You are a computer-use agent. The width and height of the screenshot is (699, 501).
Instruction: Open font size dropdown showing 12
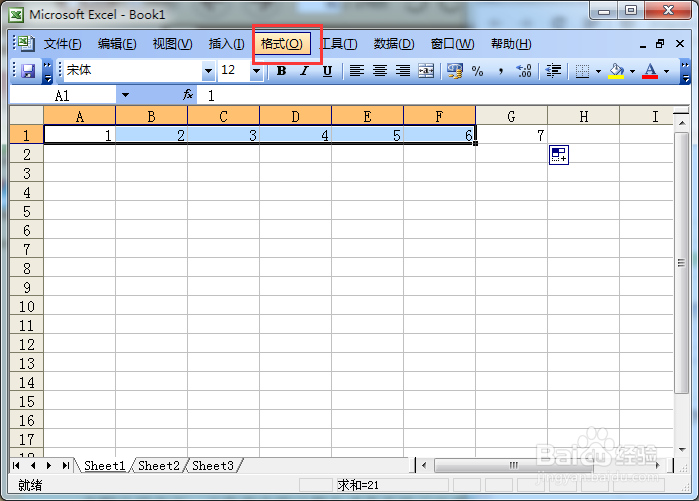[256, 71]
